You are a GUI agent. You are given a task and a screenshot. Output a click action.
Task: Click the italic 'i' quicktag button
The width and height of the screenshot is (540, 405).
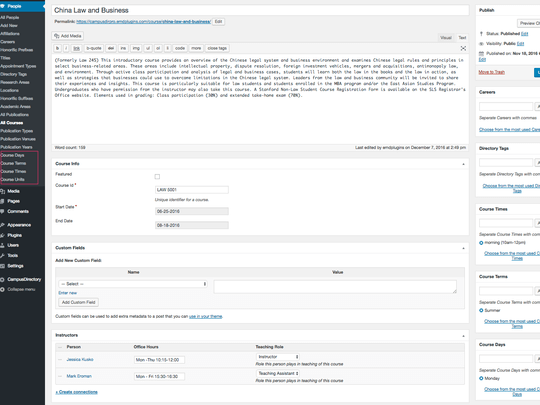tap(66, 48)
